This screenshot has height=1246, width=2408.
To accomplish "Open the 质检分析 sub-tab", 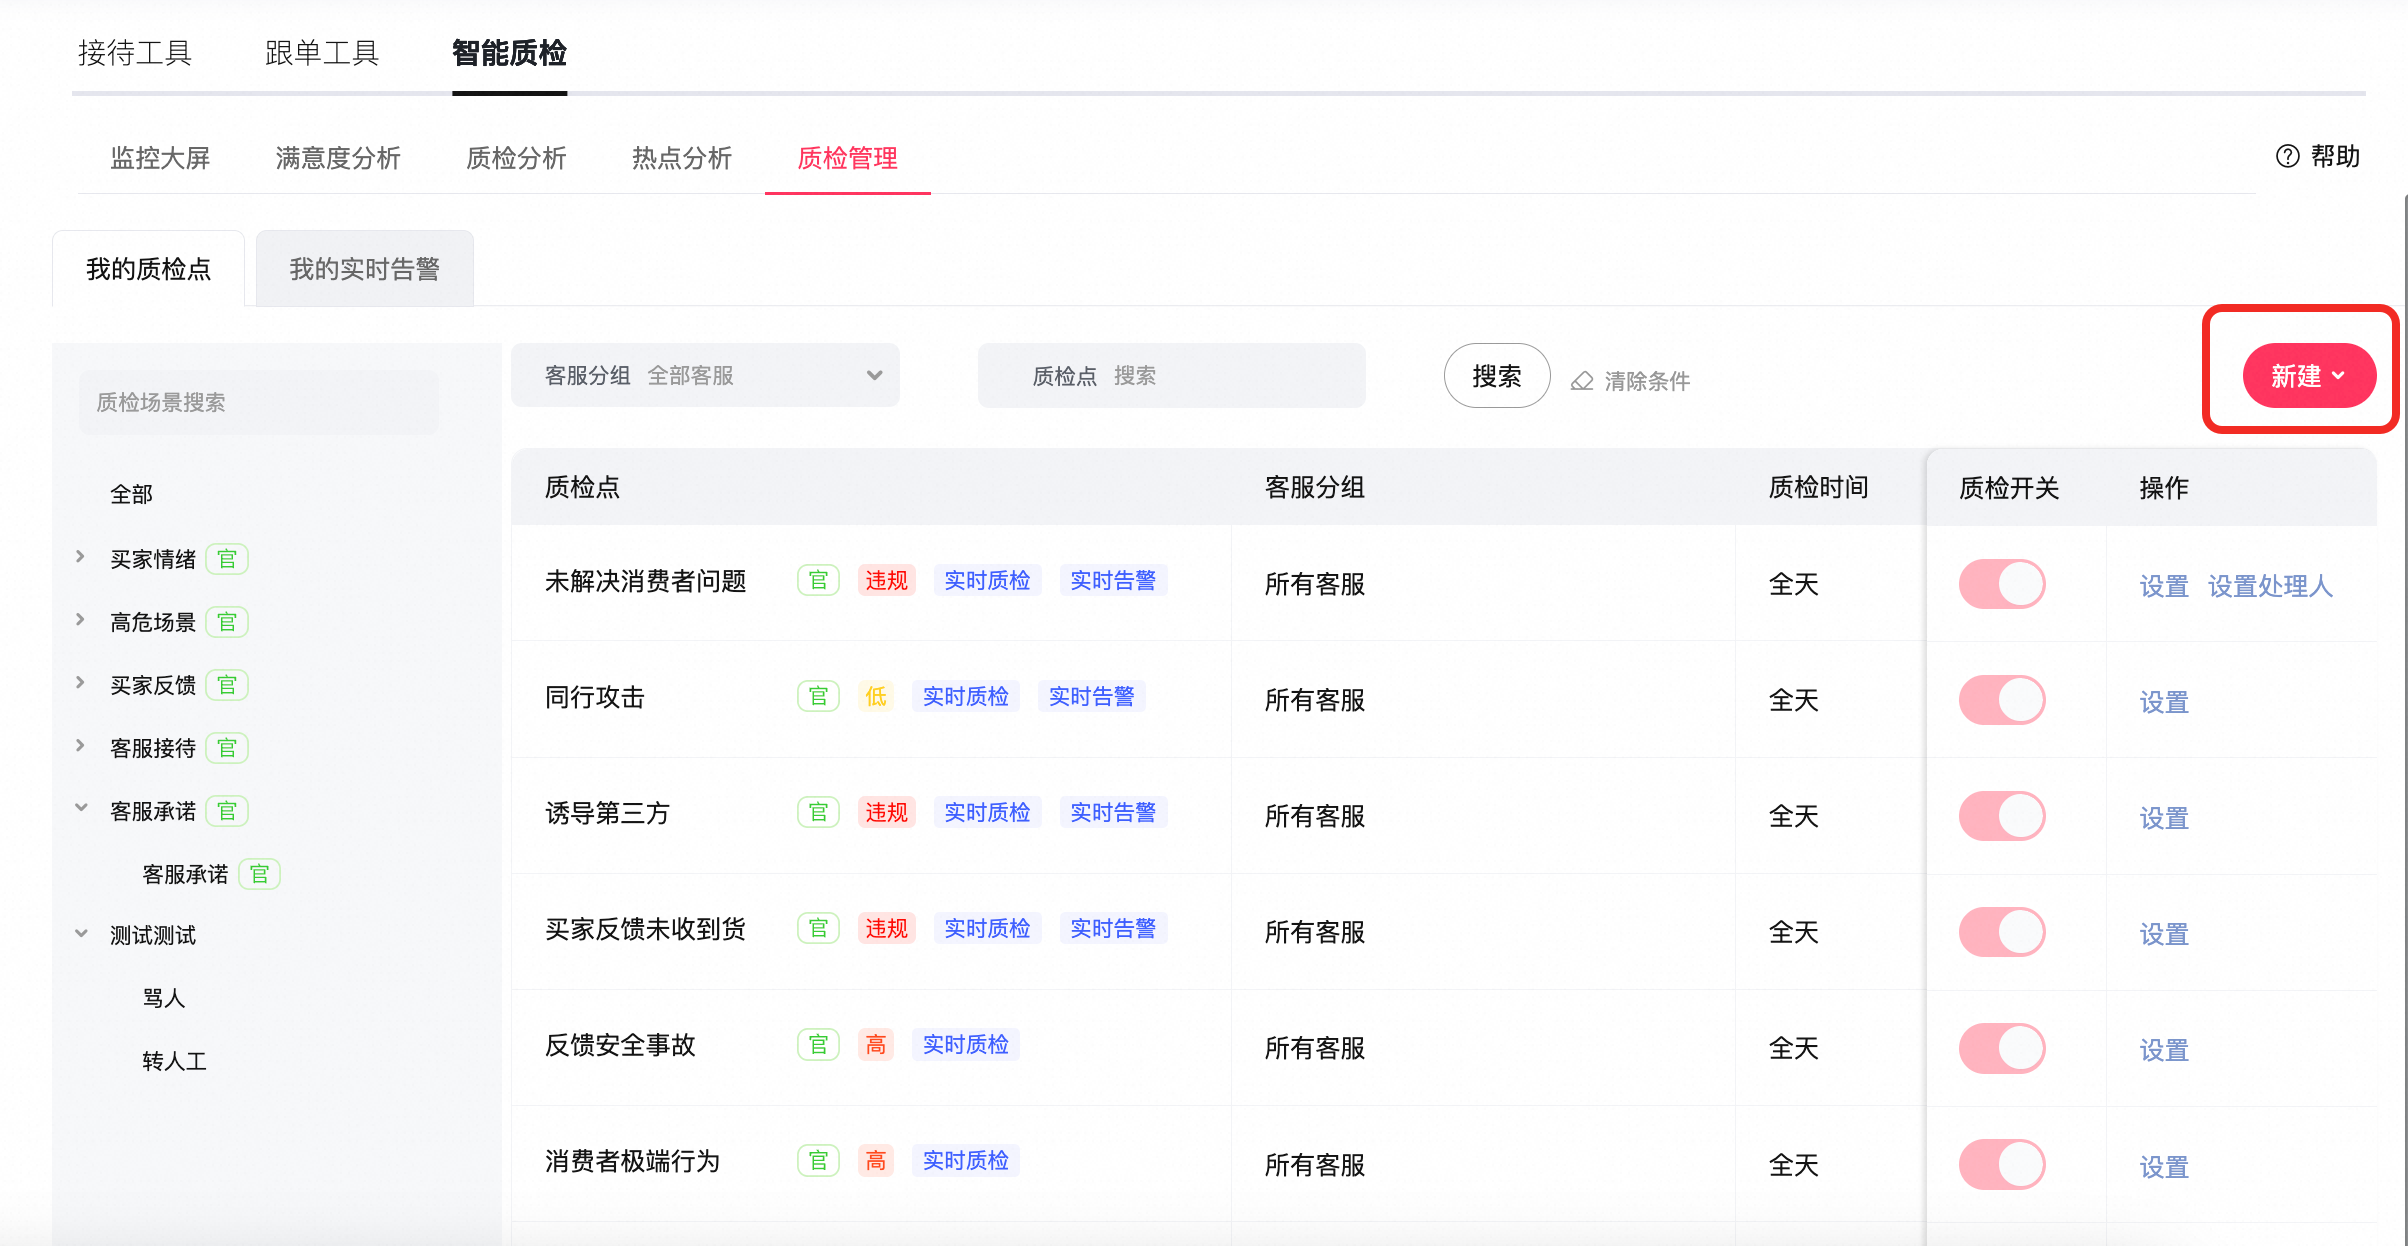I will [516, 158].
